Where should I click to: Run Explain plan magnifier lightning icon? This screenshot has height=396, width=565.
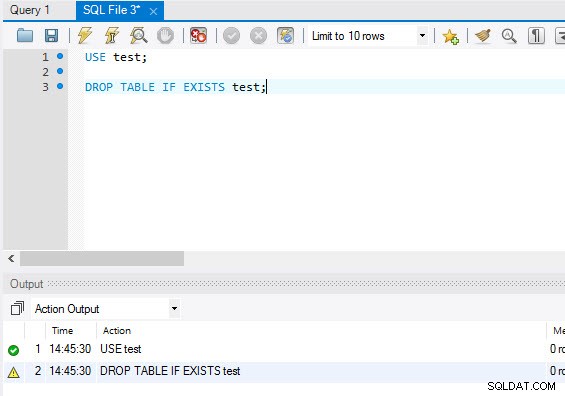point(138,36)
